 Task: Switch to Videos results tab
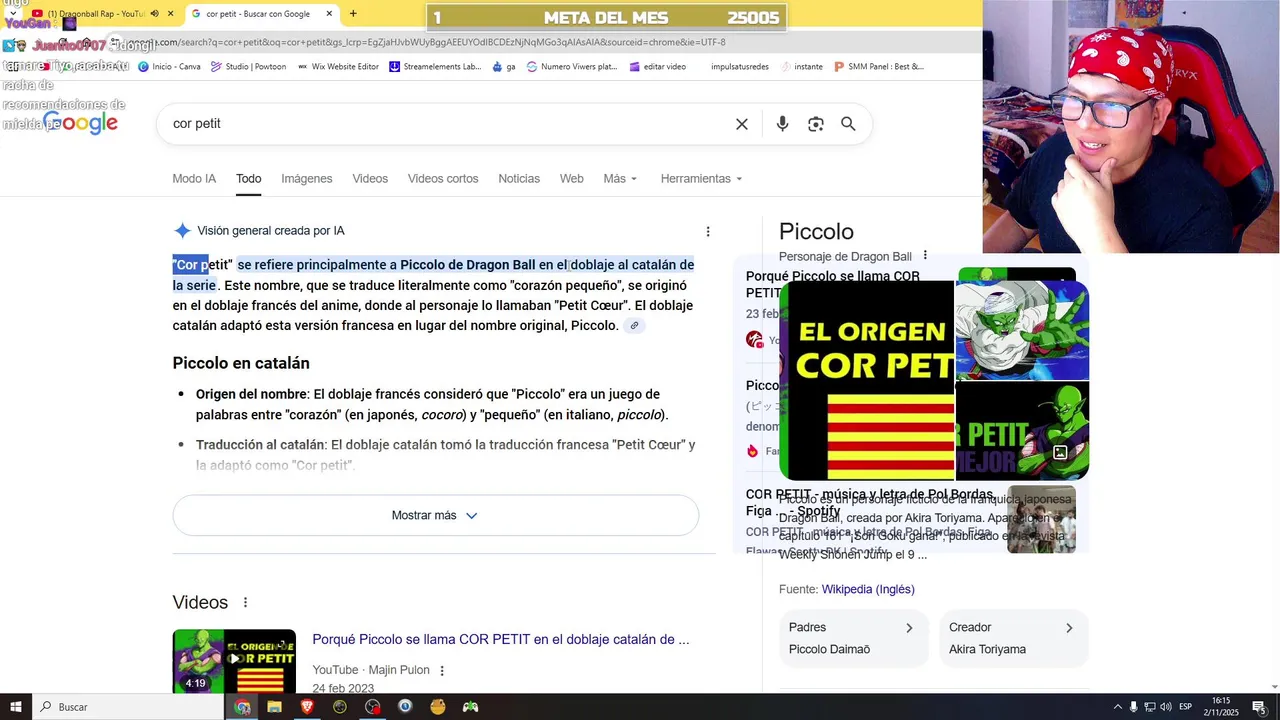(x=370, y=179)
